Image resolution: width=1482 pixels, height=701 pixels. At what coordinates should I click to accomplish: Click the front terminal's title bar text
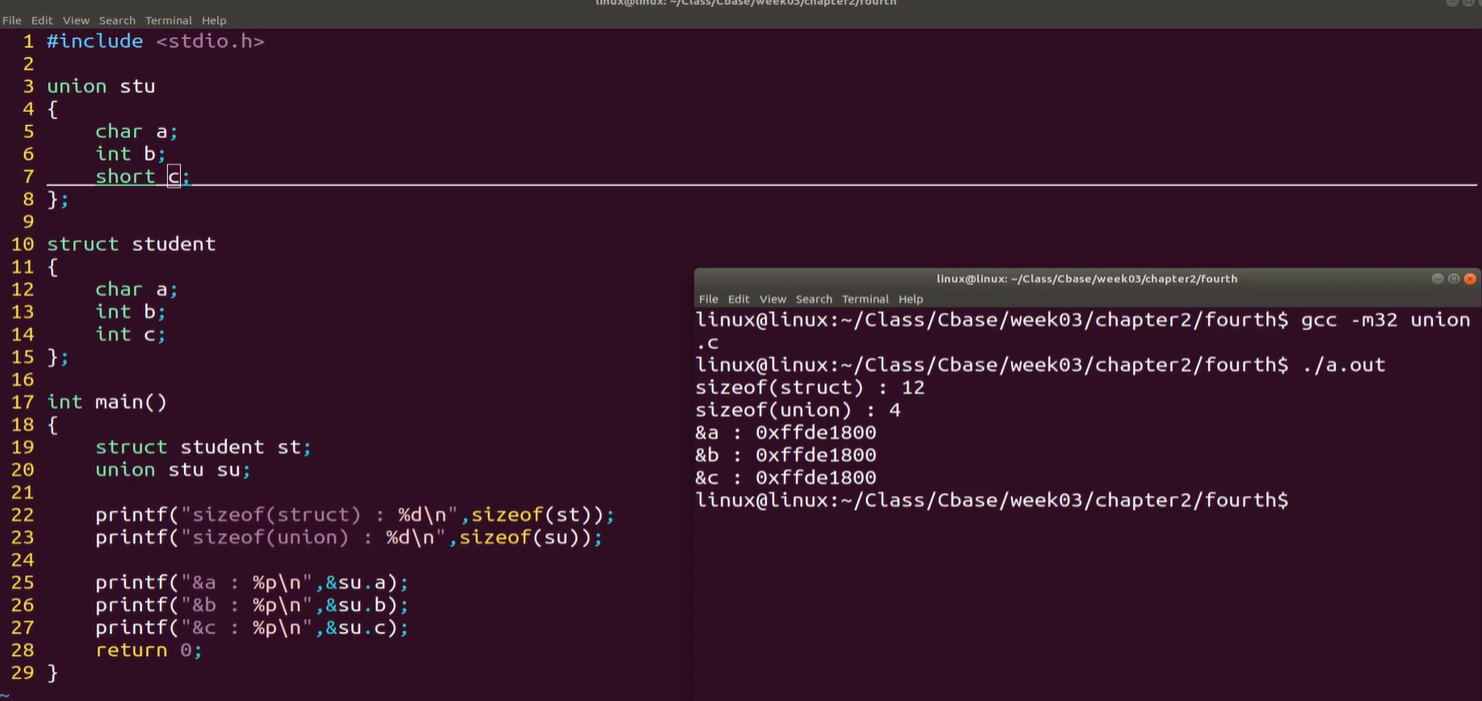pos(1087,279)
